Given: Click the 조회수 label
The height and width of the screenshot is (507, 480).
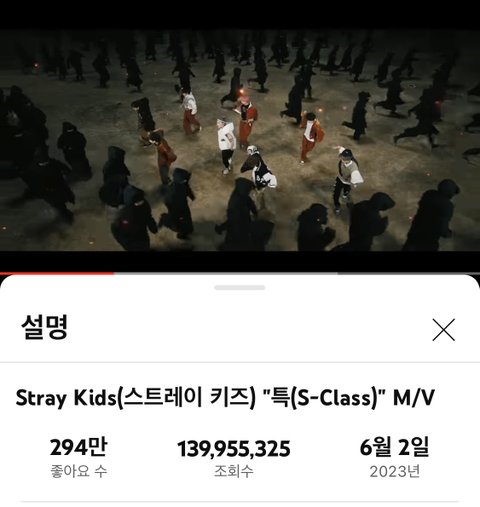Looking at the screenshot, I should pyautogui.click(x=234, y=471).
